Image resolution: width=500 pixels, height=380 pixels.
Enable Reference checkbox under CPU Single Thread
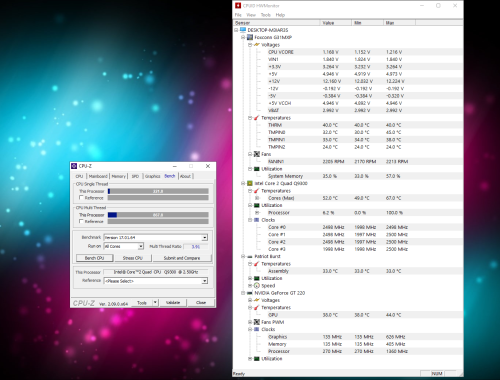(81, 198)
